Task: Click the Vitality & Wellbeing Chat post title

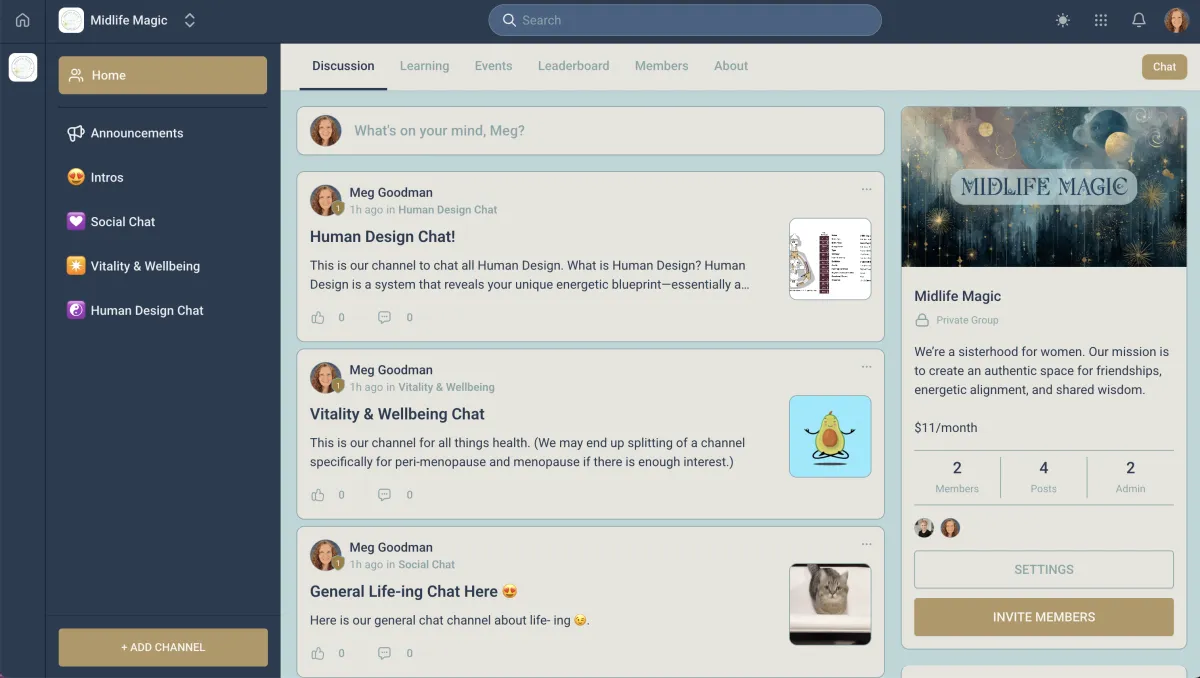Action: (397, 414)
